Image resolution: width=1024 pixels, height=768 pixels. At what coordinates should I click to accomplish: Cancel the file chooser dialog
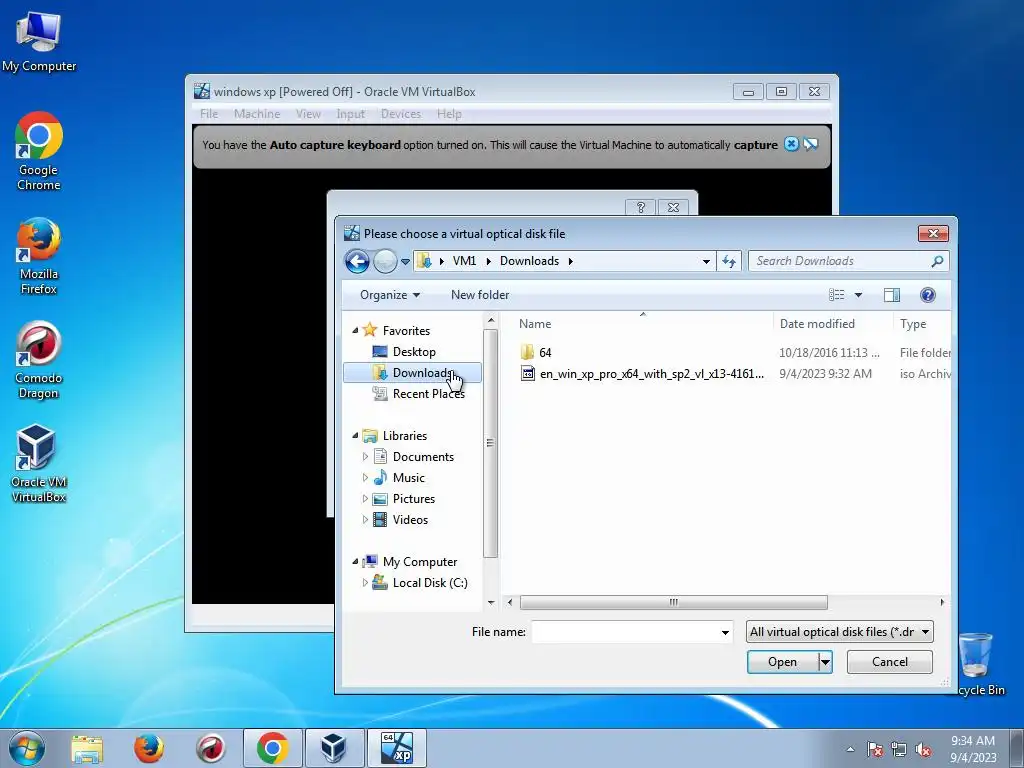pyautogui.click(x=889, y=662)
